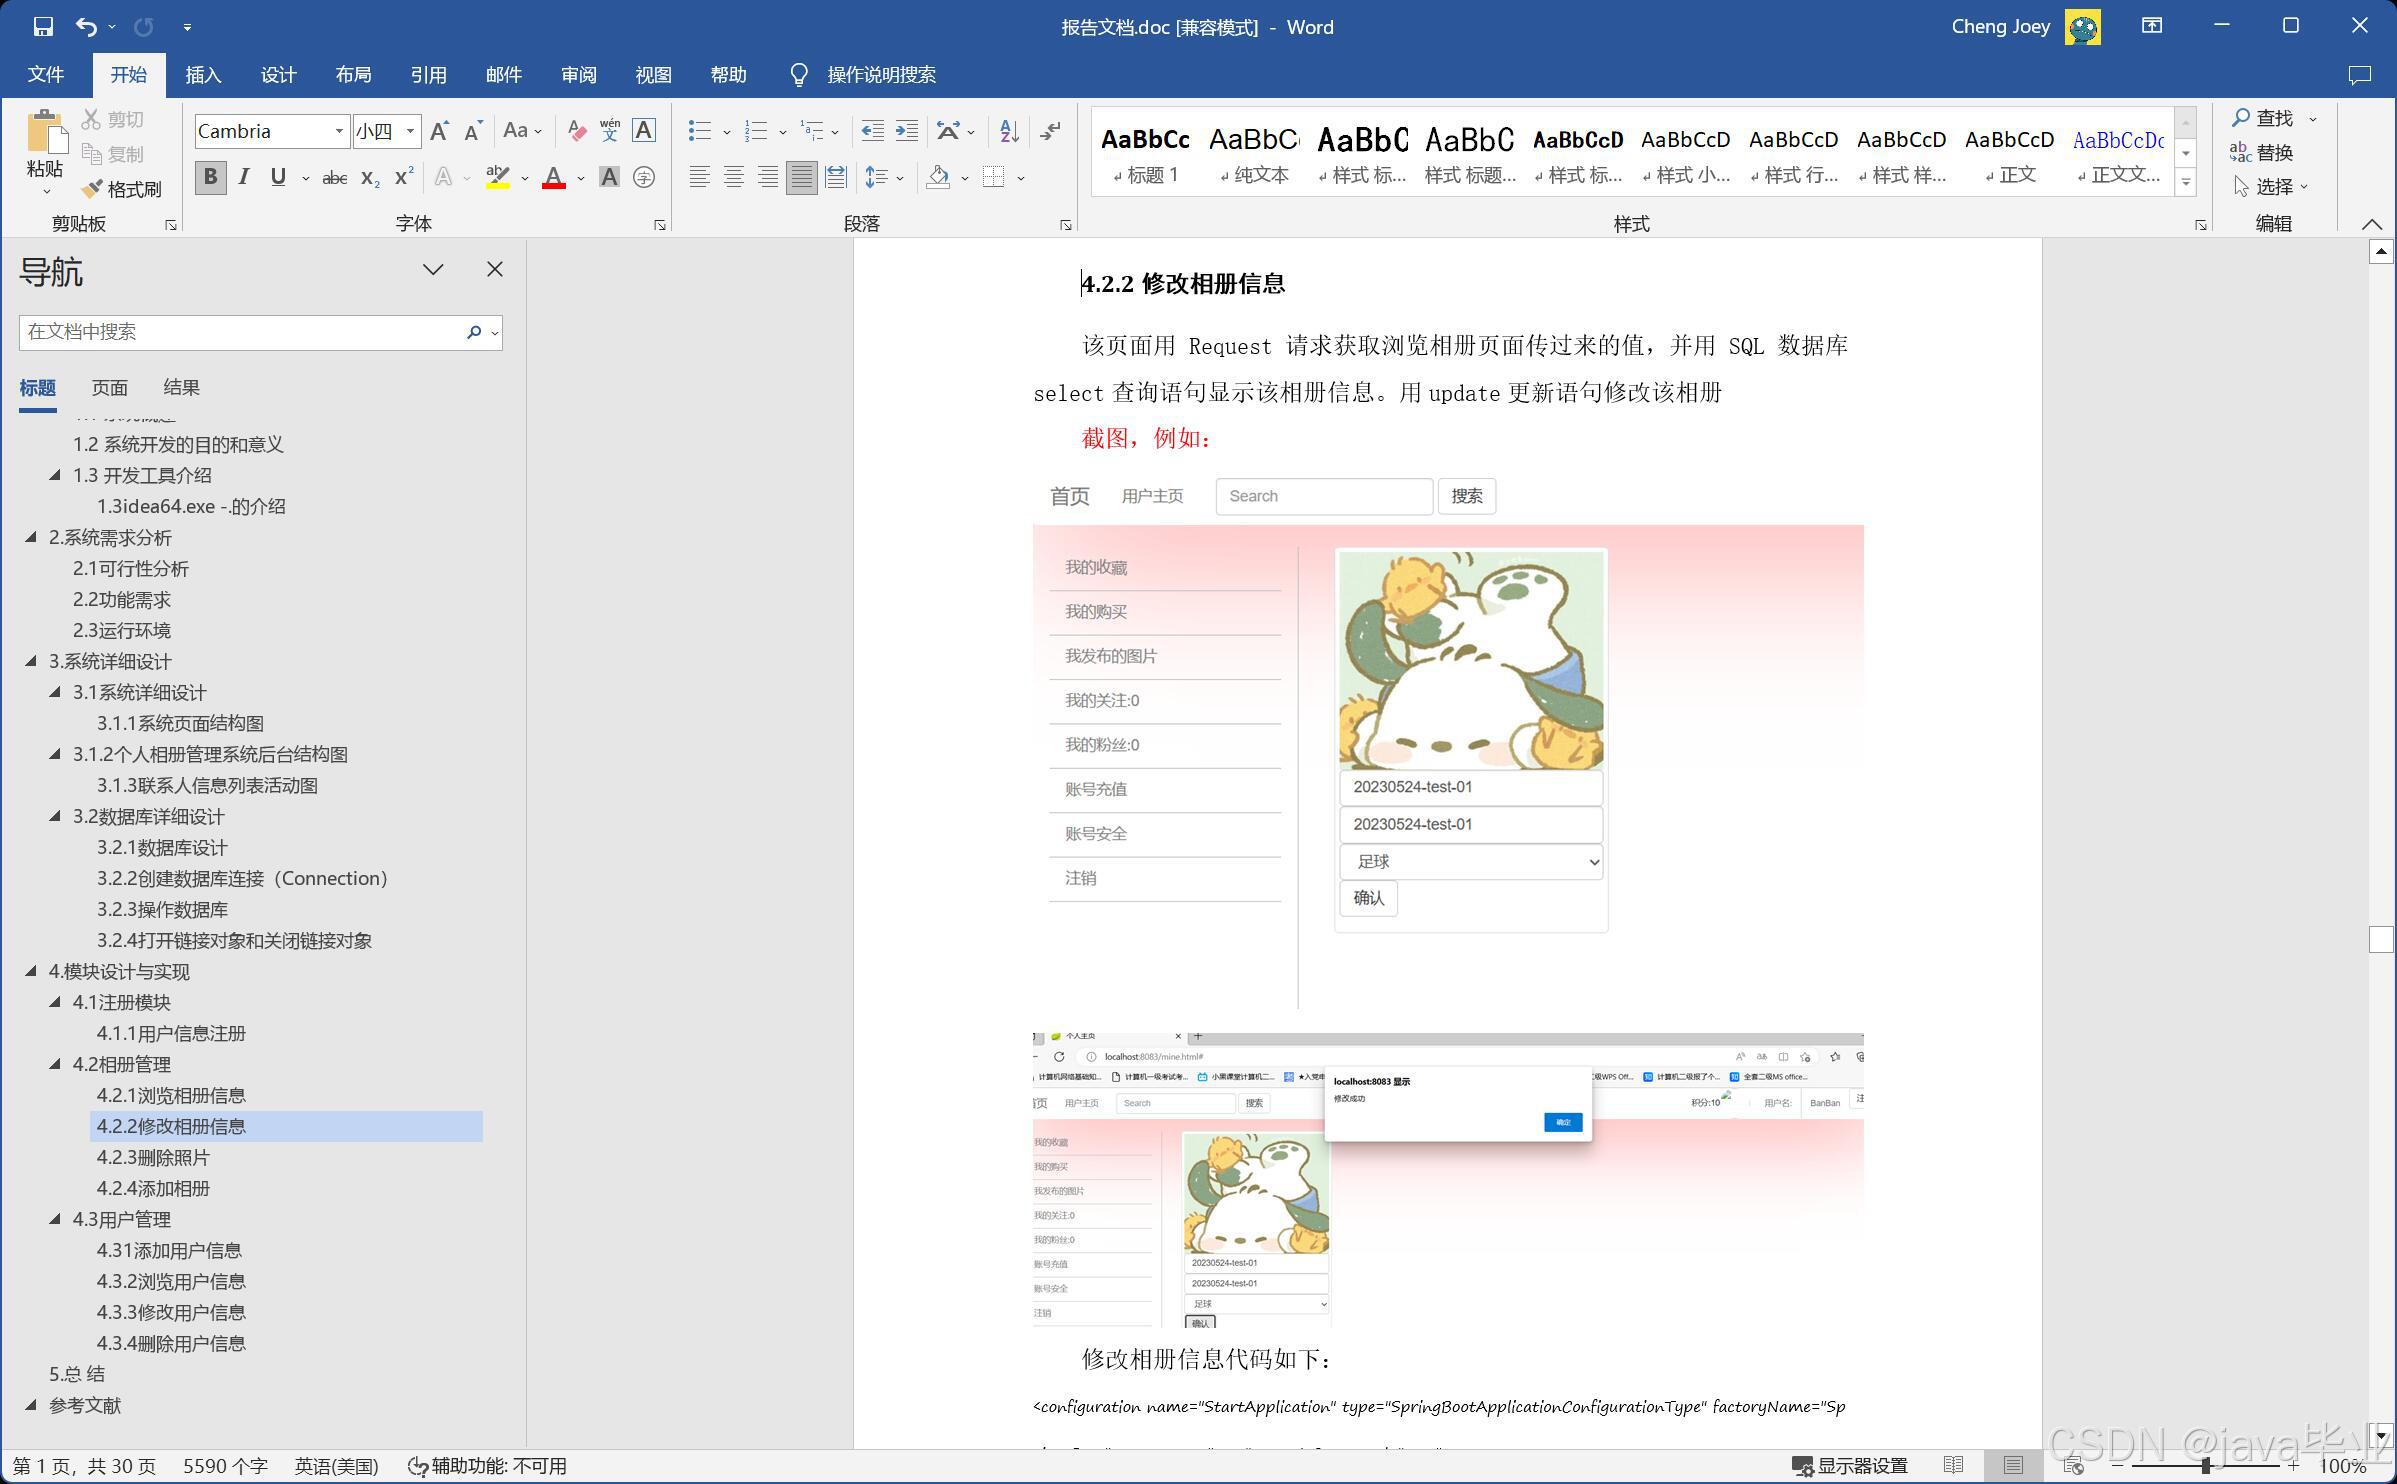Open the 文件 menu

click(x=46, y=75)
